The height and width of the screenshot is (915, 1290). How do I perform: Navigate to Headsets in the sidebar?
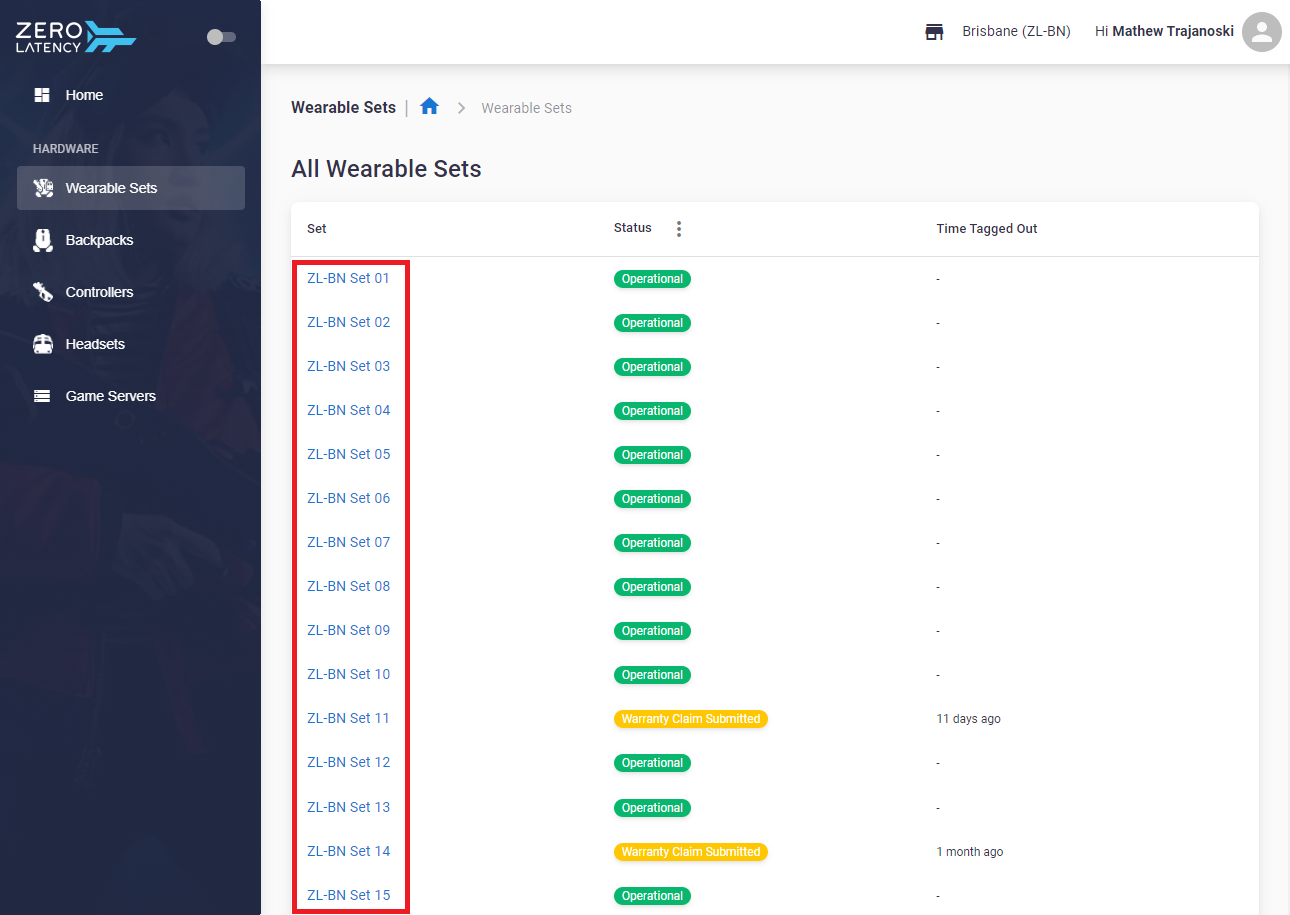click(130, 344)
